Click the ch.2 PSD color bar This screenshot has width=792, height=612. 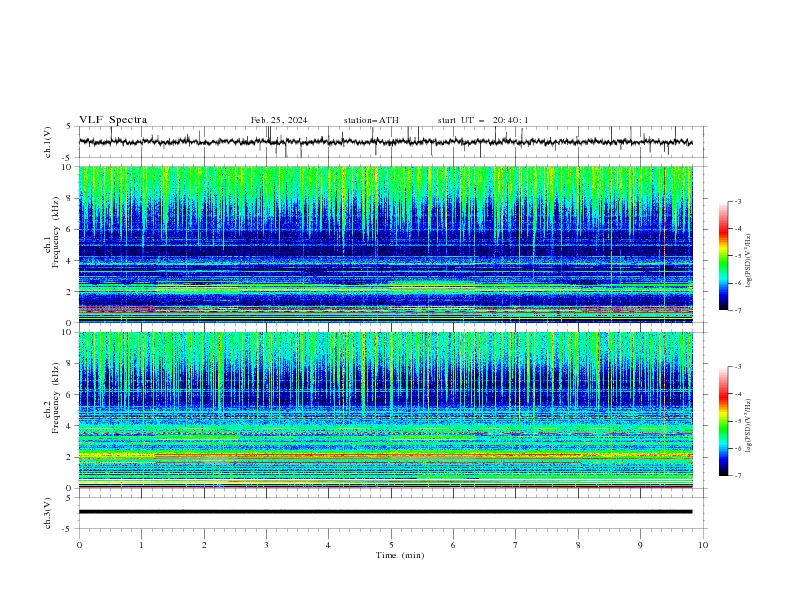pyautogui.click(x=723, y=421)
